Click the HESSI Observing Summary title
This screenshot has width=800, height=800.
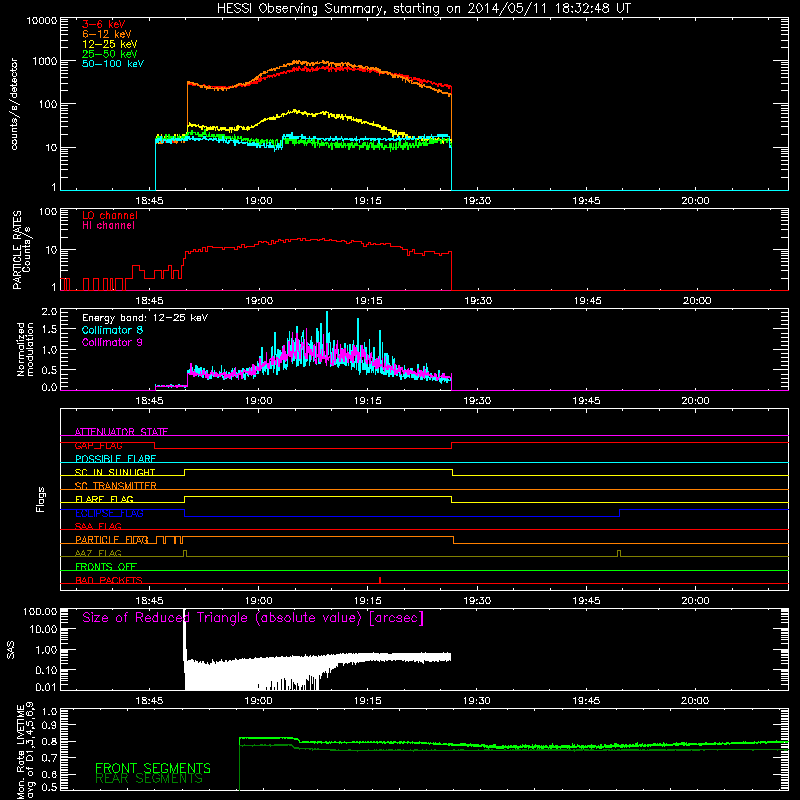point(423,9)
